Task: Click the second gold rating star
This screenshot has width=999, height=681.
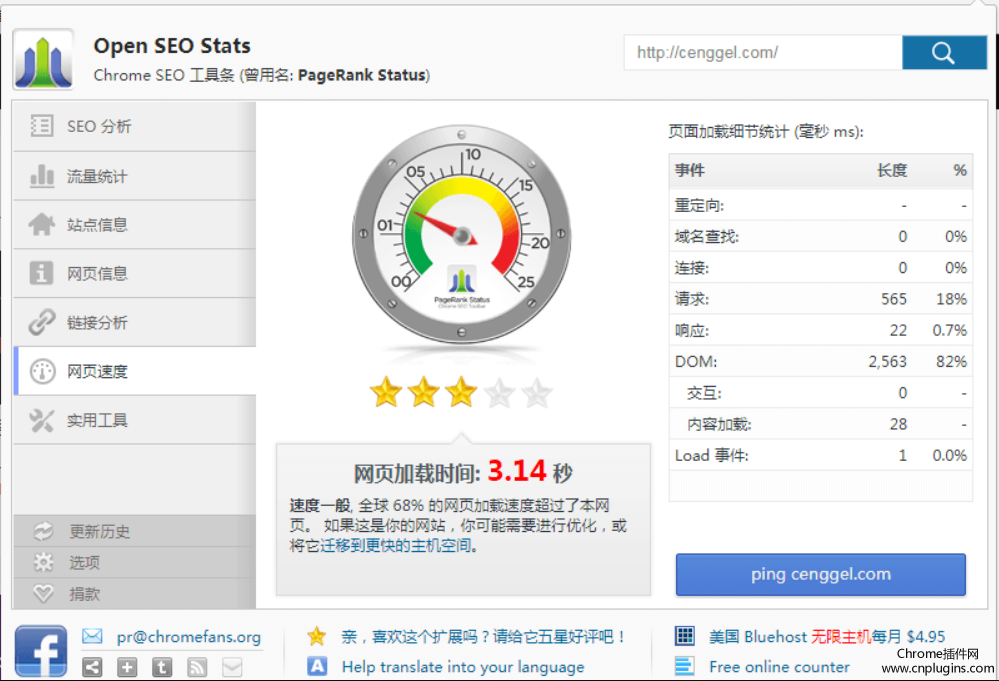Action: click(x=424, y=392)
